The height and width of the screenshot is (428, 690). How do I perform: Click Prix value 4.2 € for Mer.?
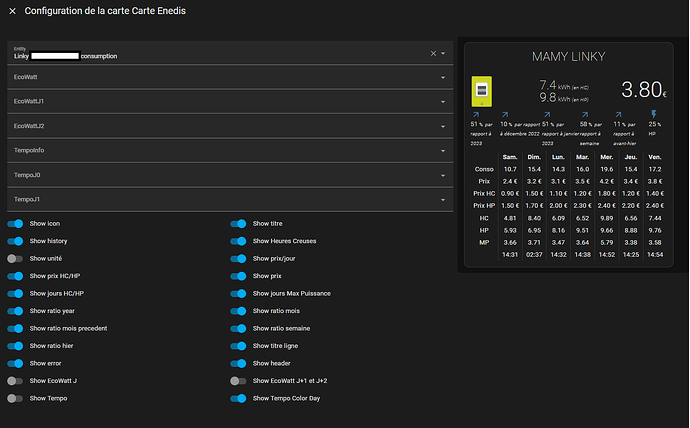606,181
